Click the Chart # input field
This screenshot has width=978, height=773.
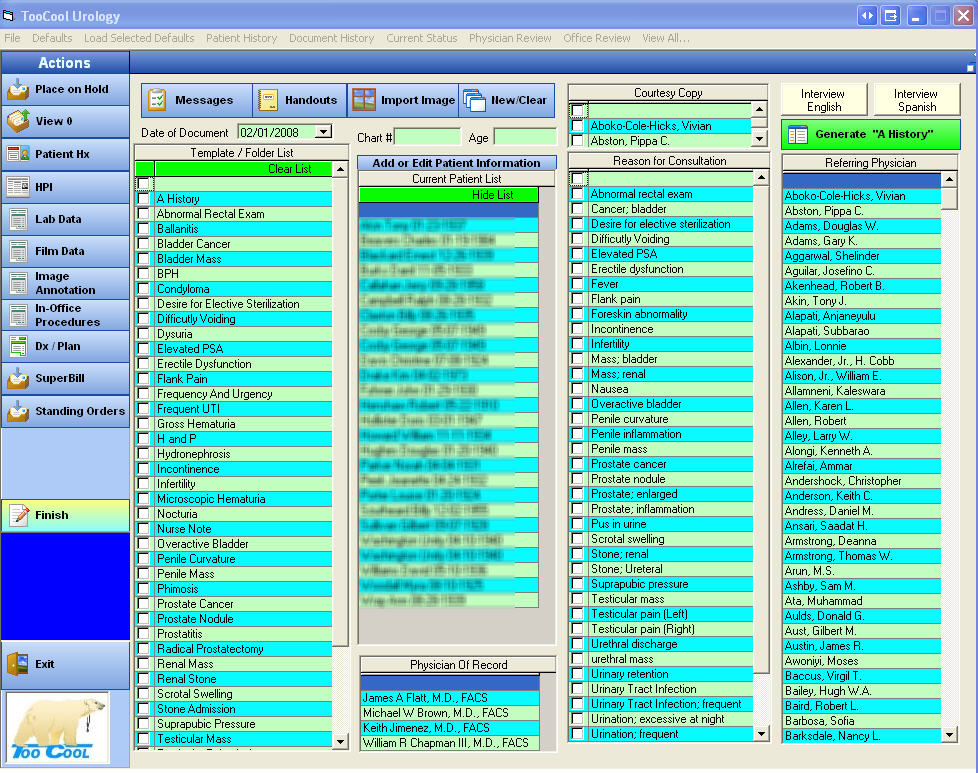coord(428,137)
